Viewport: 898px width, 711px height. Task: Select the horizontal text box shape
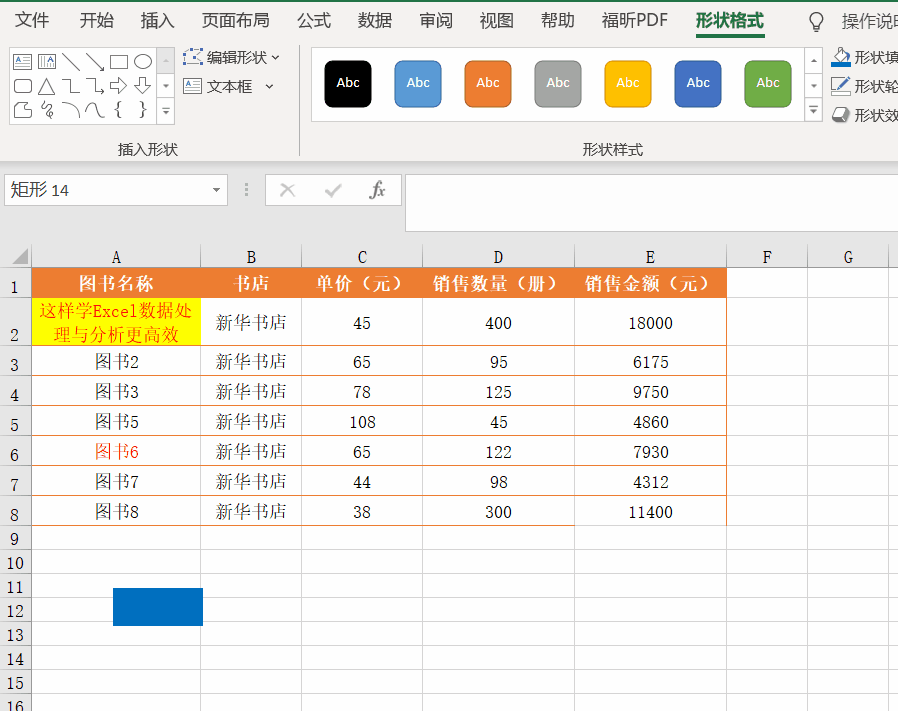(22, 61)
